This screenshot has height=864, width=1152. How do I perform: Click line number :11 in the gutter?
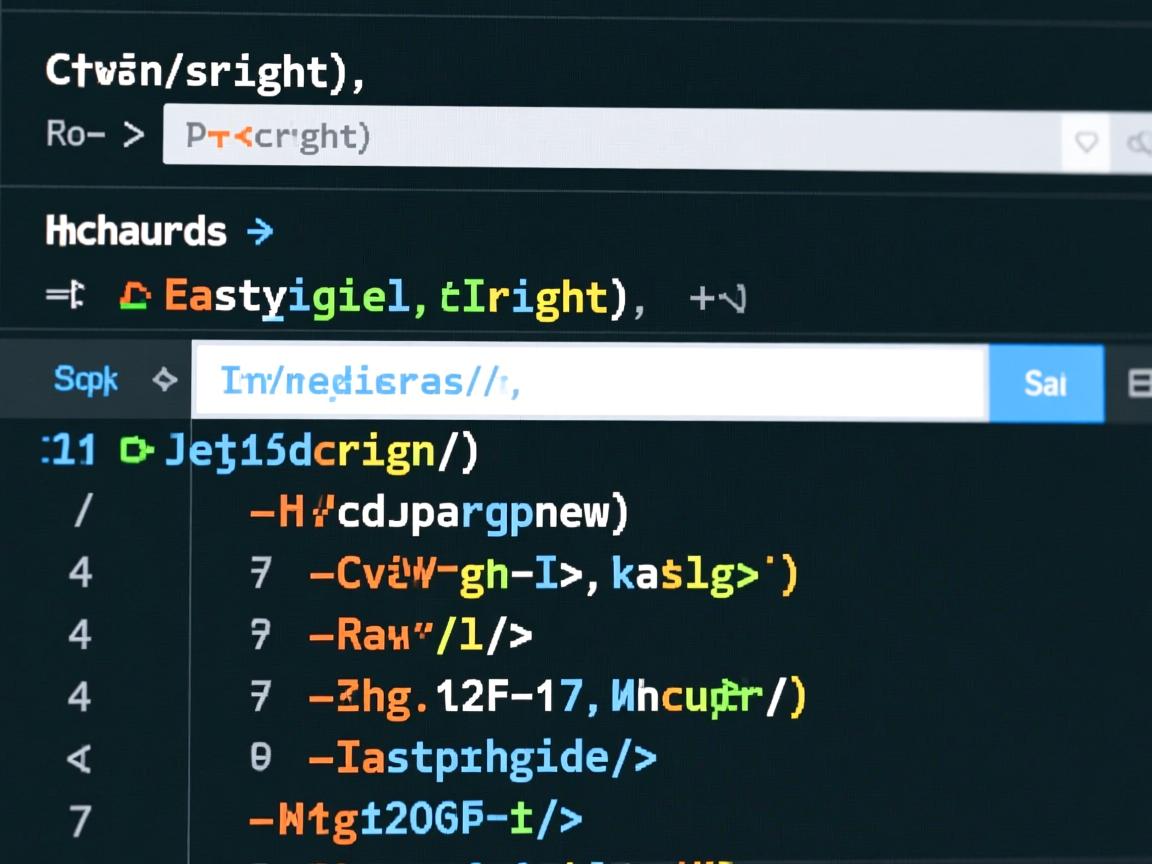coord(69,451)
